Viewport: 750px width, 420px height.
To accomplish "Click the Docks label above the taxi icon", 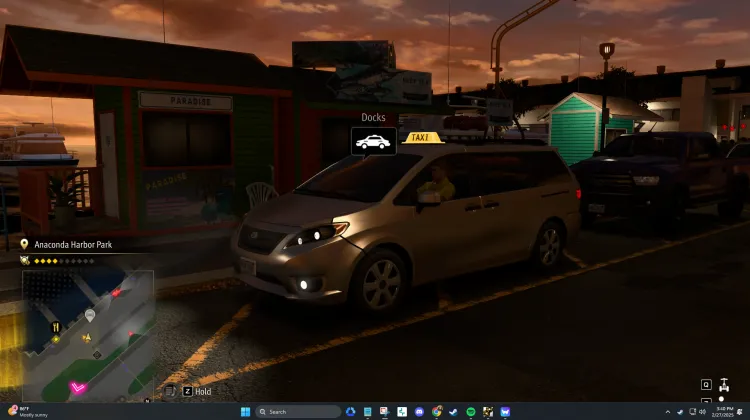I will click(x=373, y=117).
